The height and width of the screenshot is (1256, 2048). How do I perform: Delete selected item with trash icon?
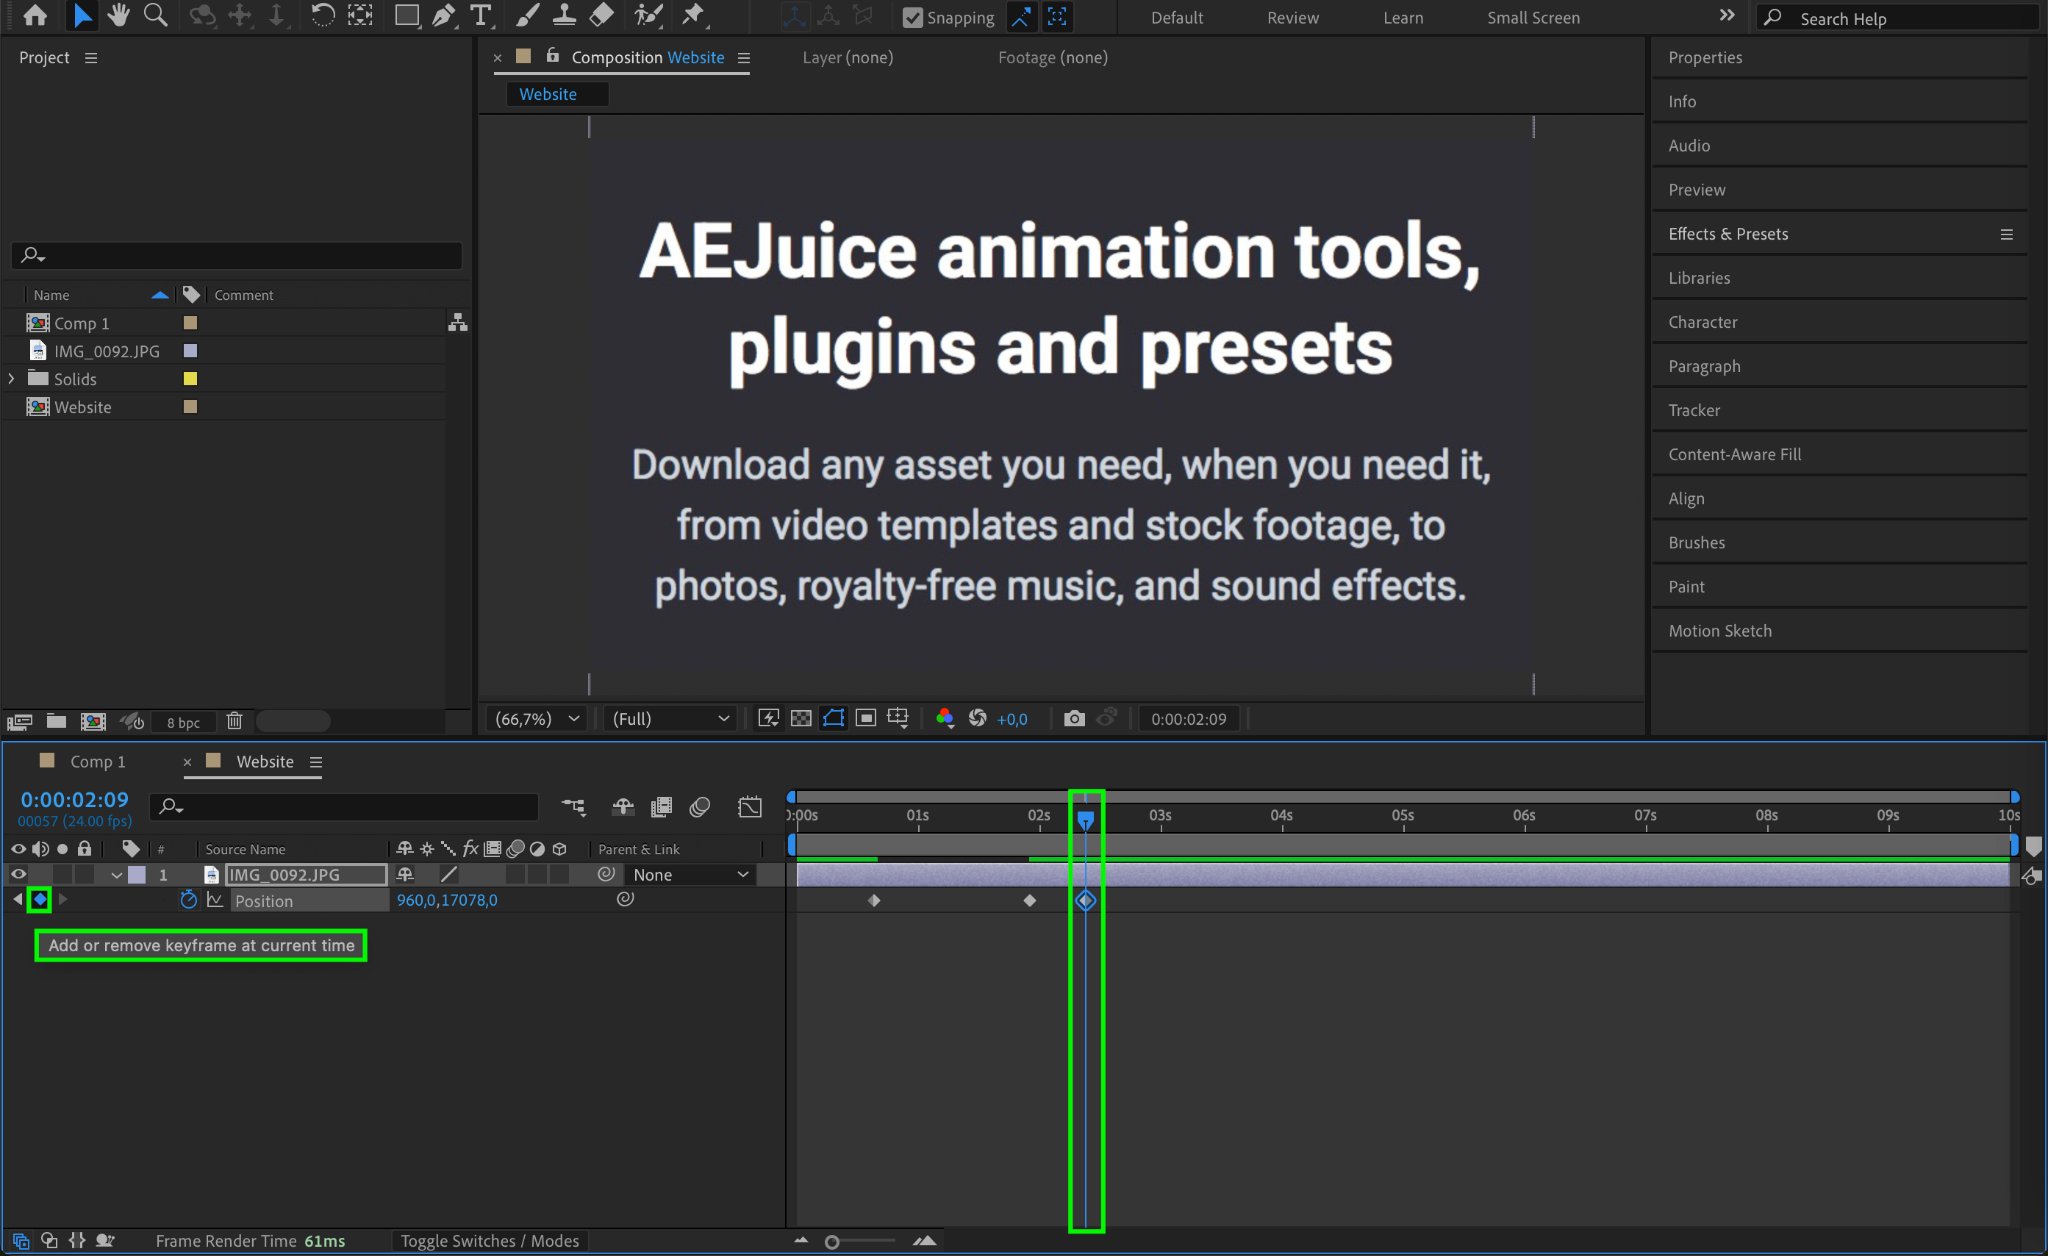(234, 721)
